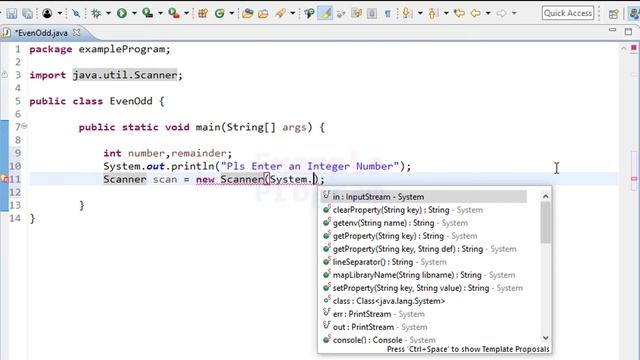Toggle the icon left of pilcrow button
The width and height of the screenshot is (640, 360).
[372, 13]
